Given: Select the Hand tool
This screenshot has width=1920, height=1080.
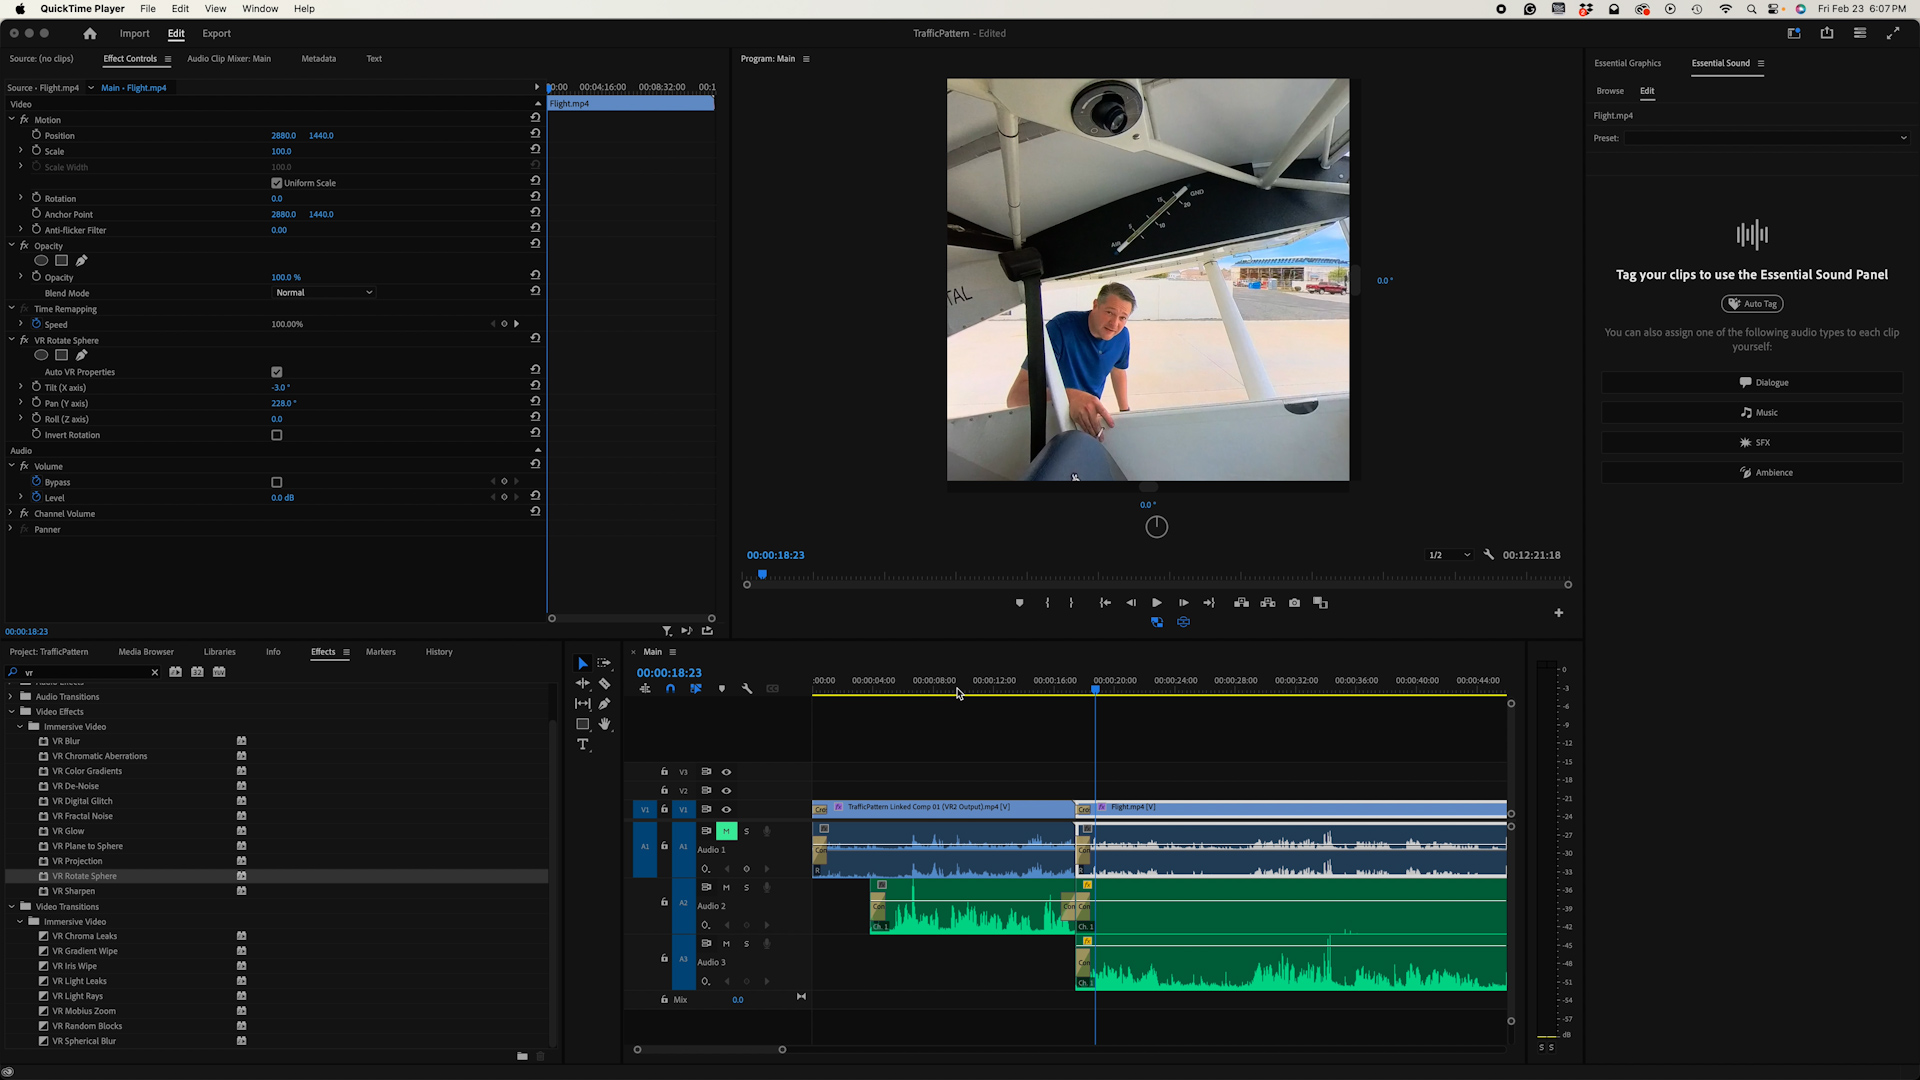Looking at the screenshot, I should [x=604, y=724].
